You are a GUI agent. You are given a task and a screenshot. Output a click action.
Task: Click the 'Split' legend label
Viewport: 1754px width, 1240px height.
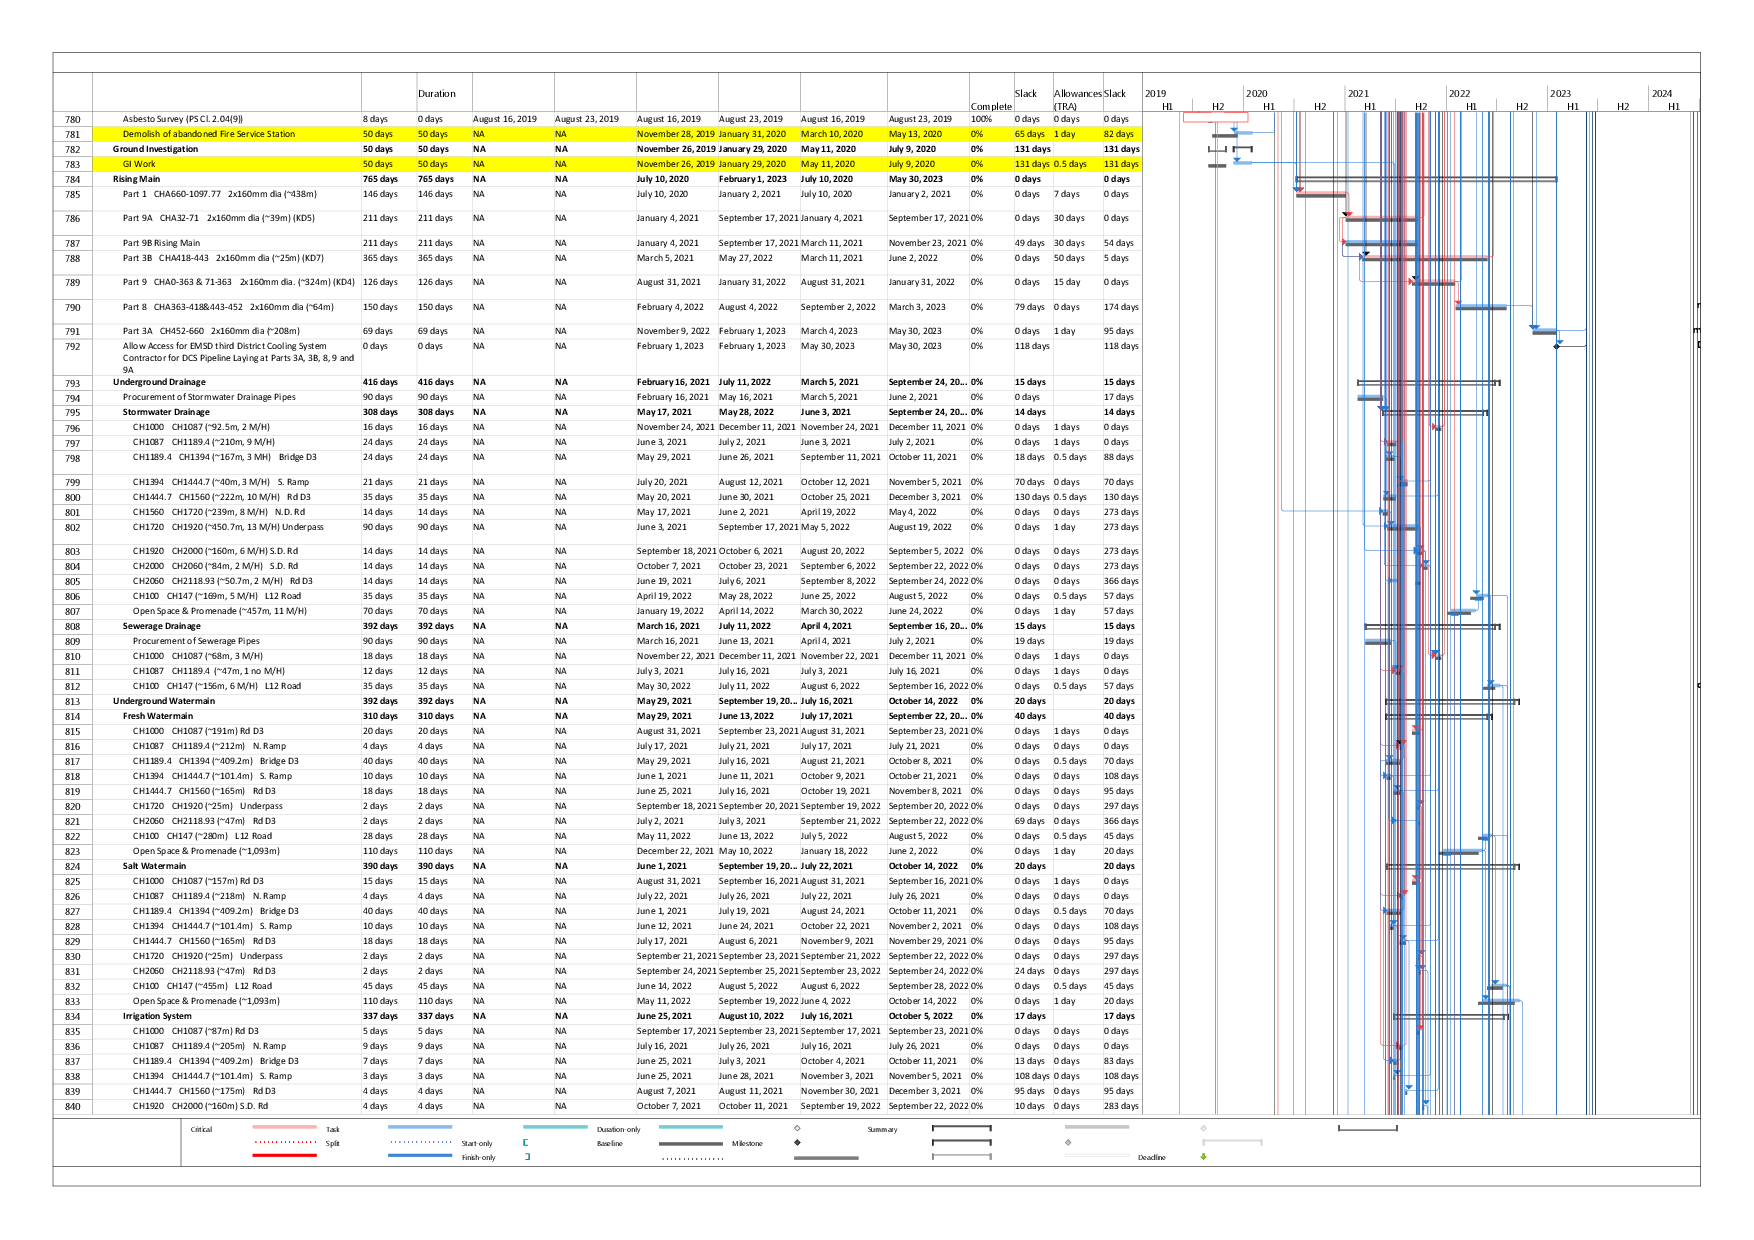pyautogui.click(x=332, y=1143)
